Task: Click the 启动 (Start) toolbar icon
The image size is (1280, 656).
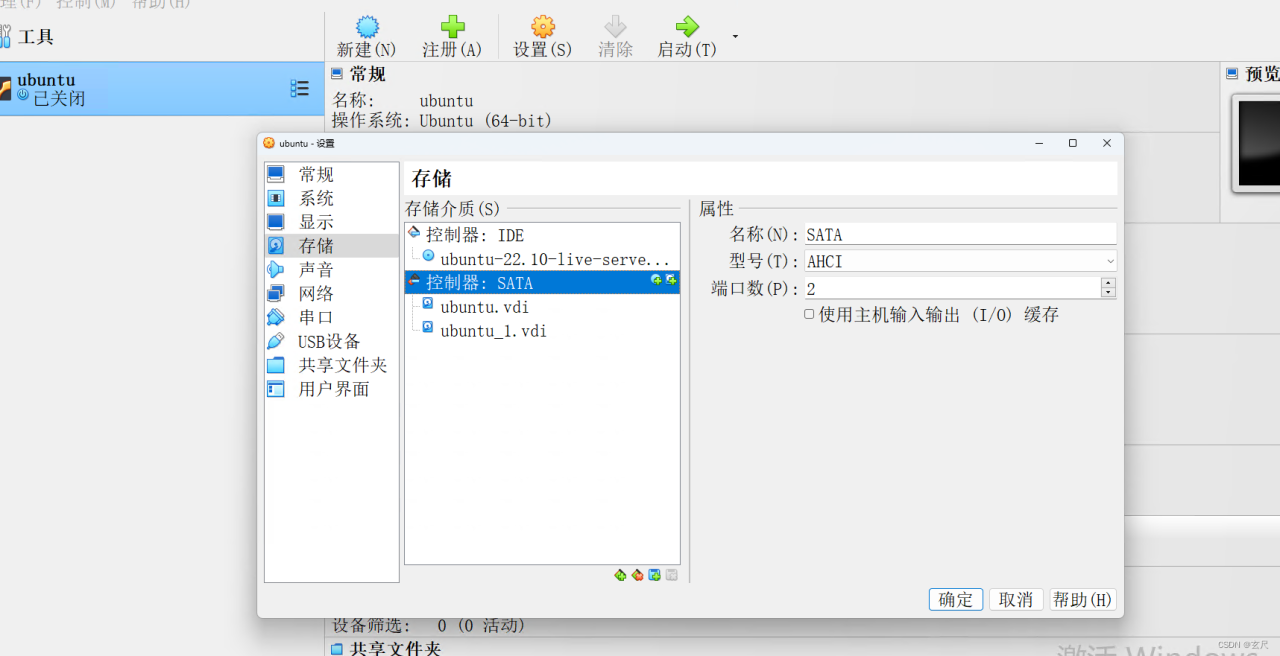Action: [x=685, y=33]
